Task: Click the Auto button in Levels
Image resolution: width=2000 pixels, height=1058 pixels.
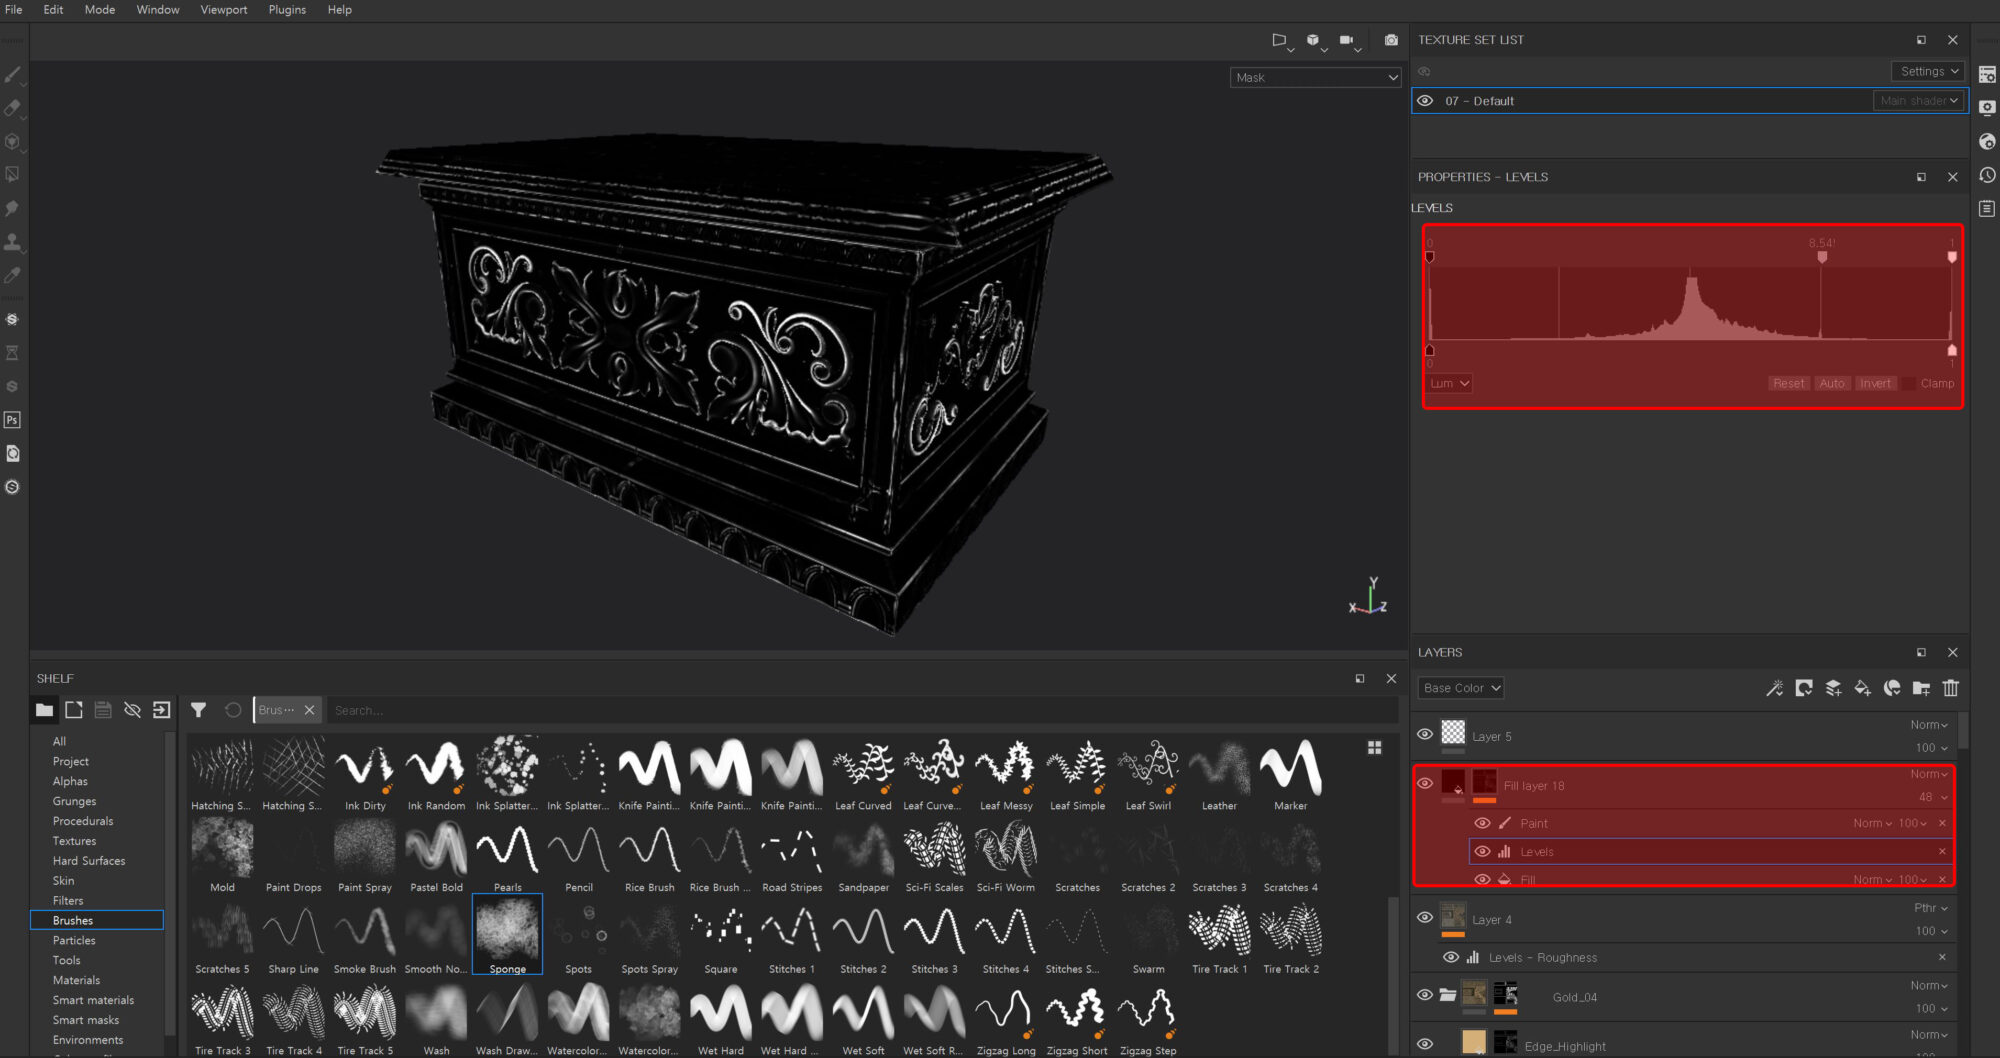Action: [x=1832, y=384]
